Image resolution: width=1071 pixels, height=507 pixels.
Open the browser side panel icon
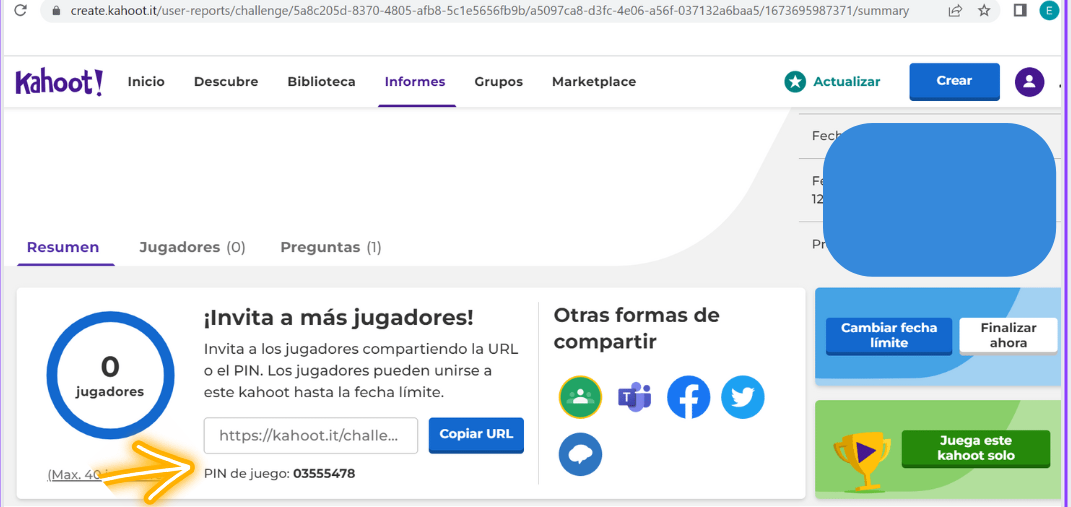tap(1020, 10)
